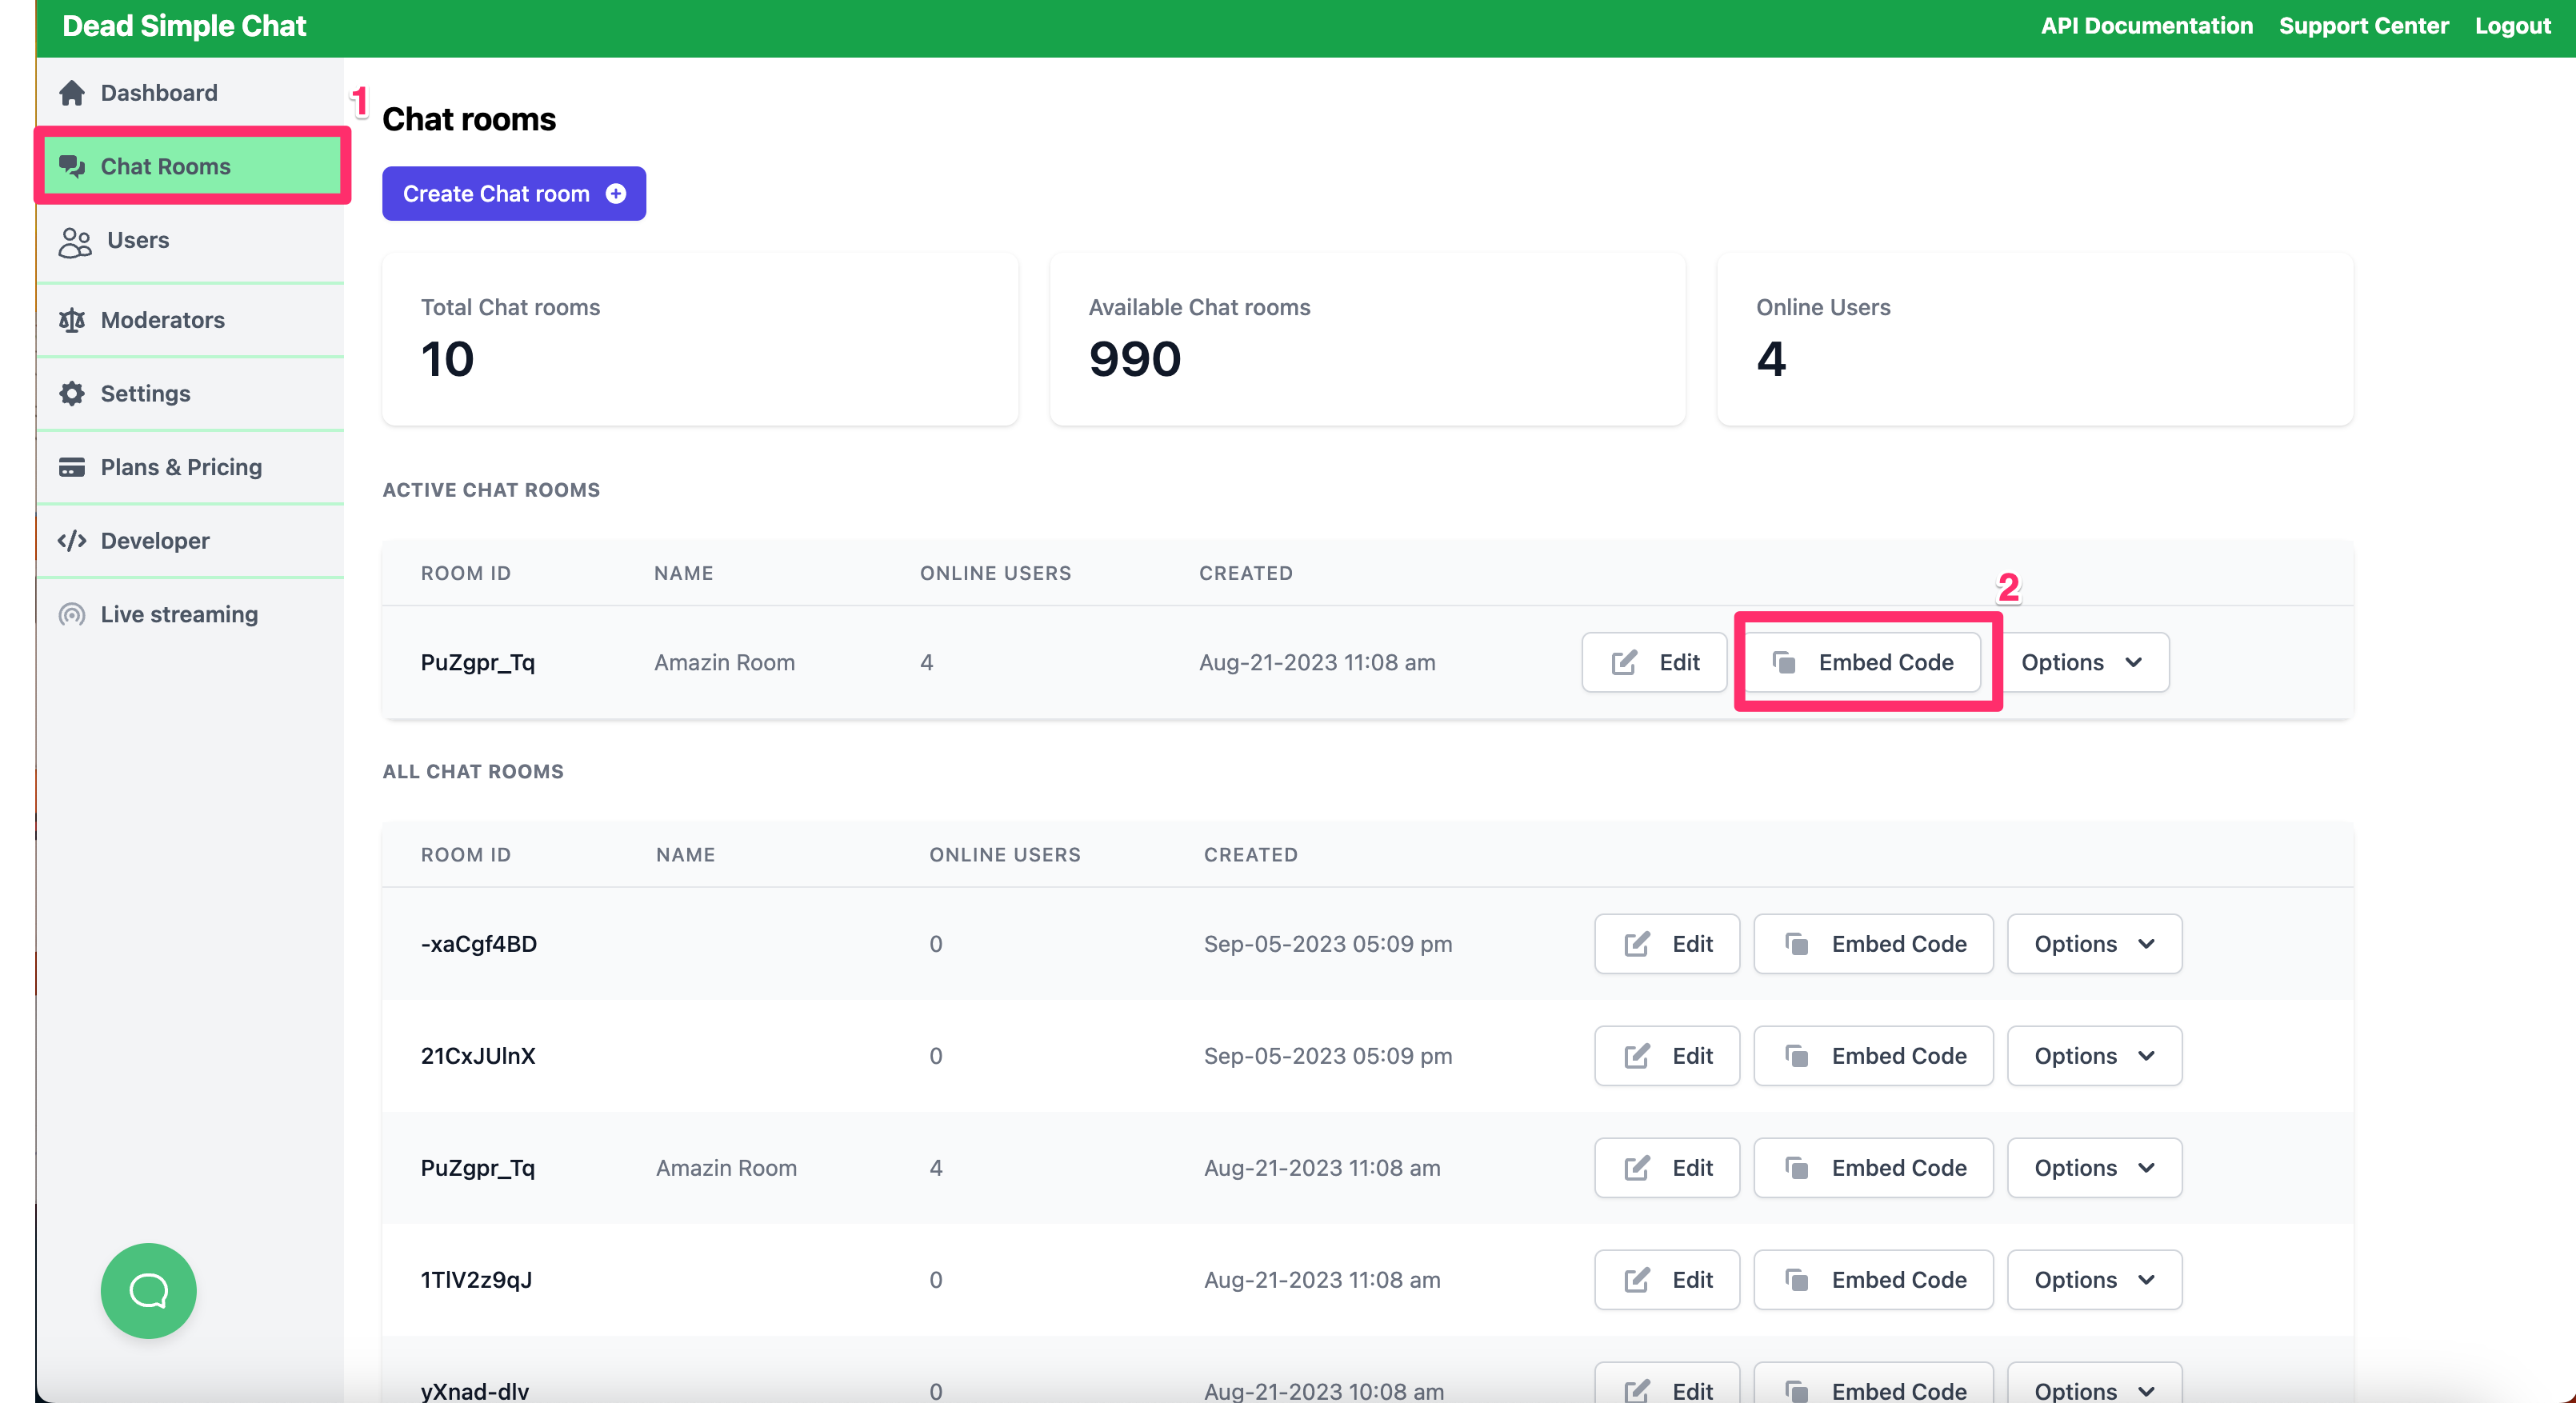This screenshot has width=2576, height=1403.
Task: Open the green support chat bubble
Action: coord(148,1290)
